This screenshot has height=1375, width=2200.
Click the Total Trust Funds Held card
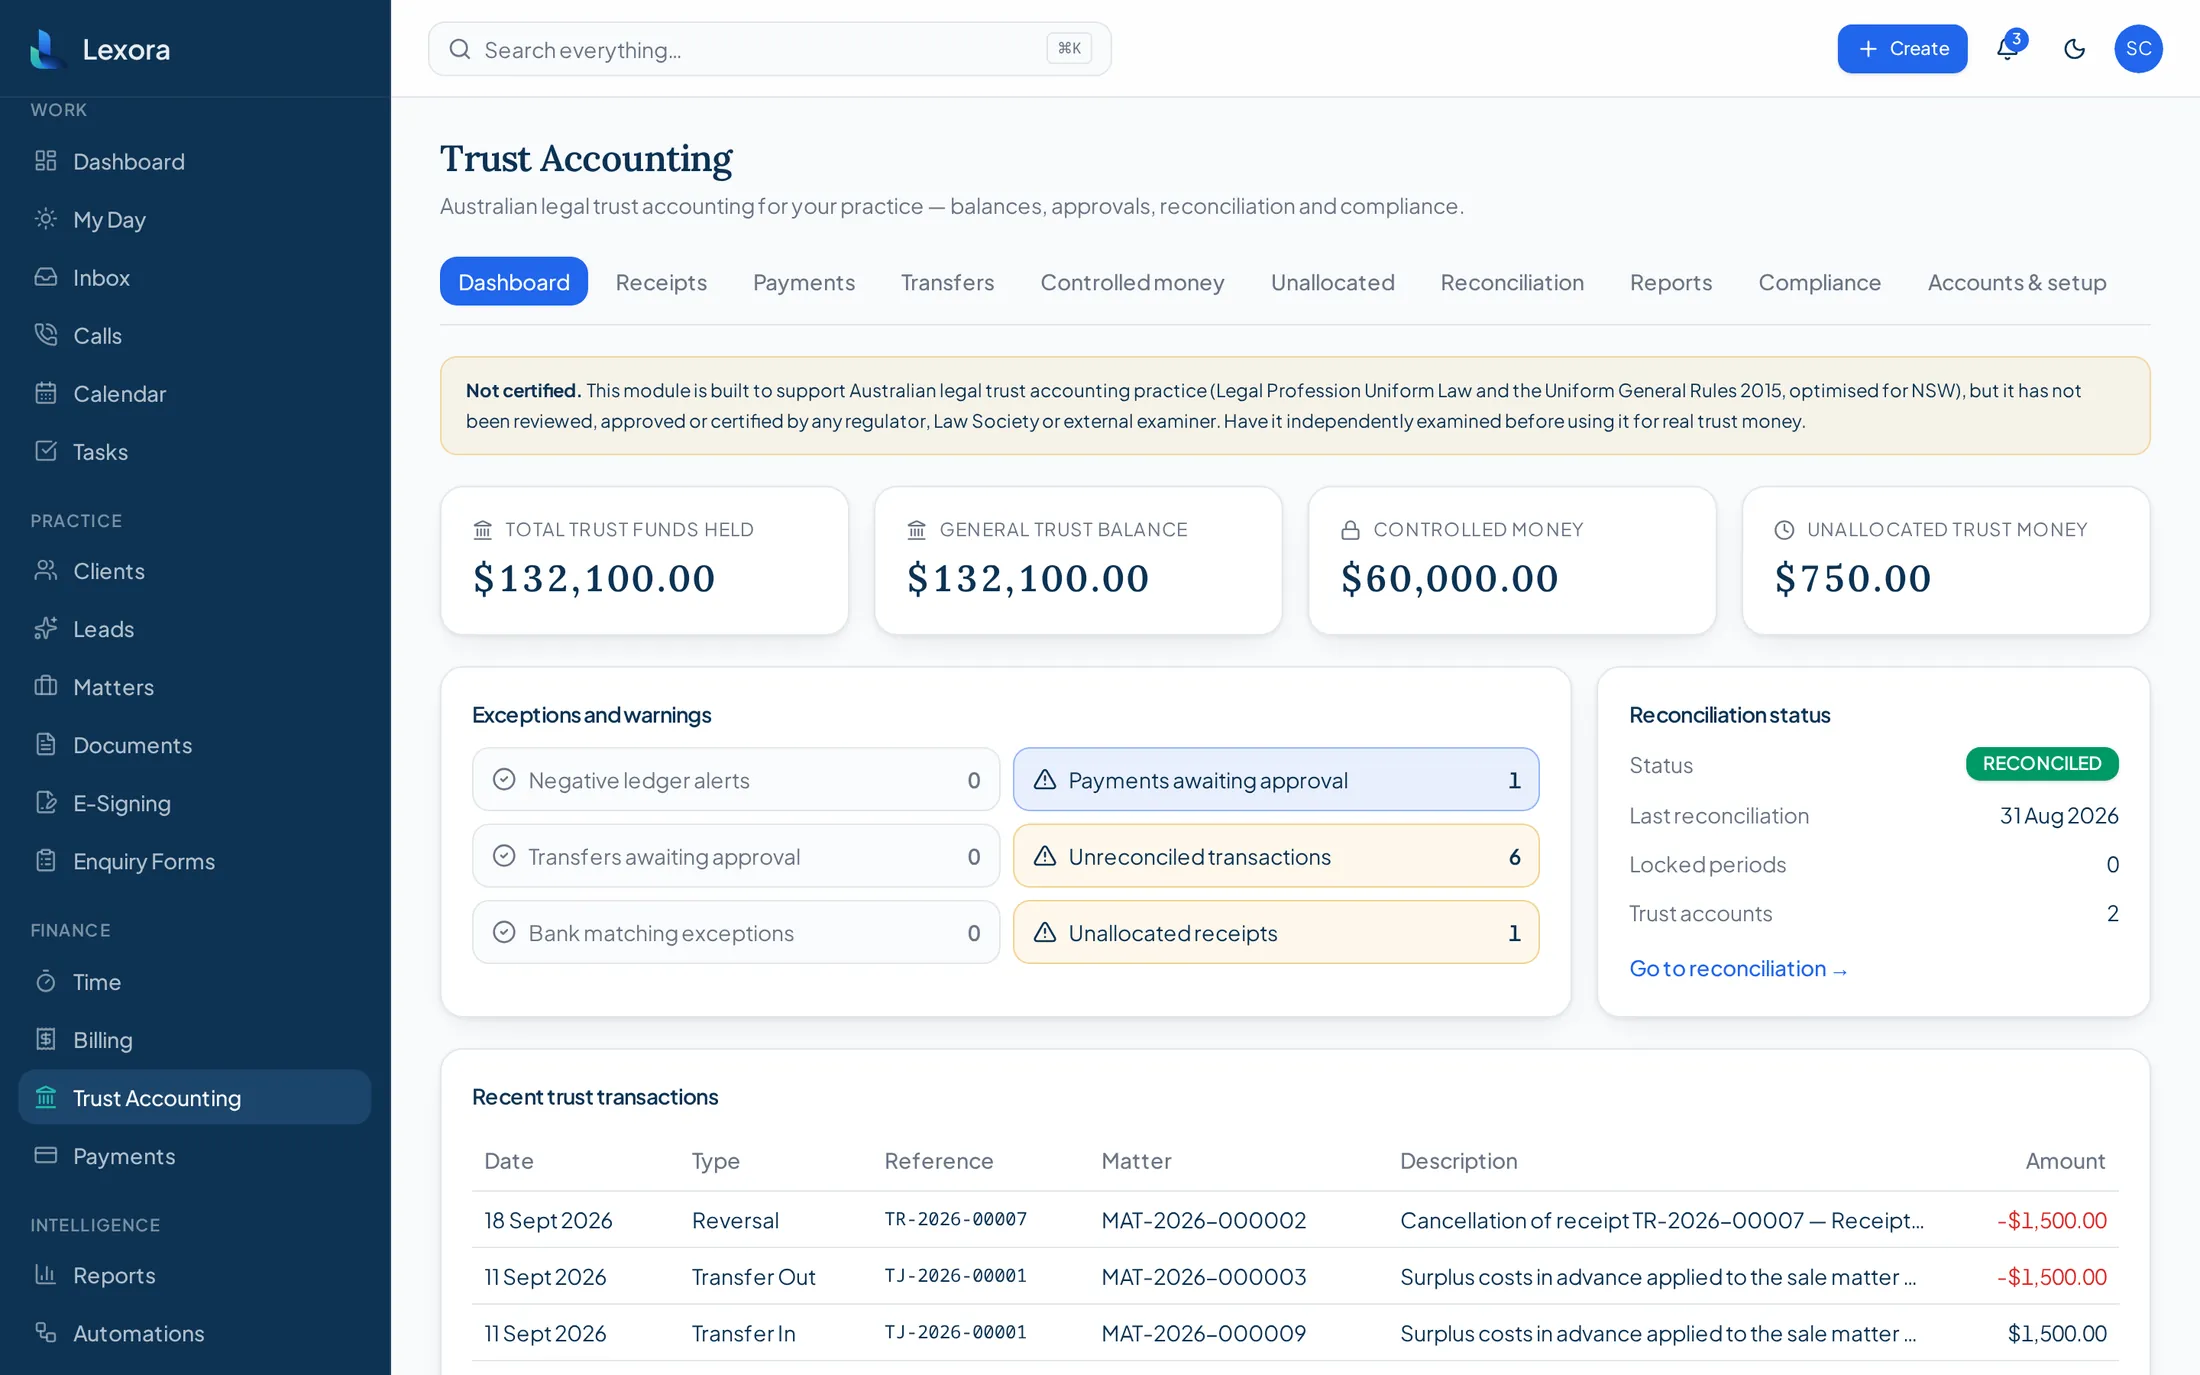[x=645, y=560]
